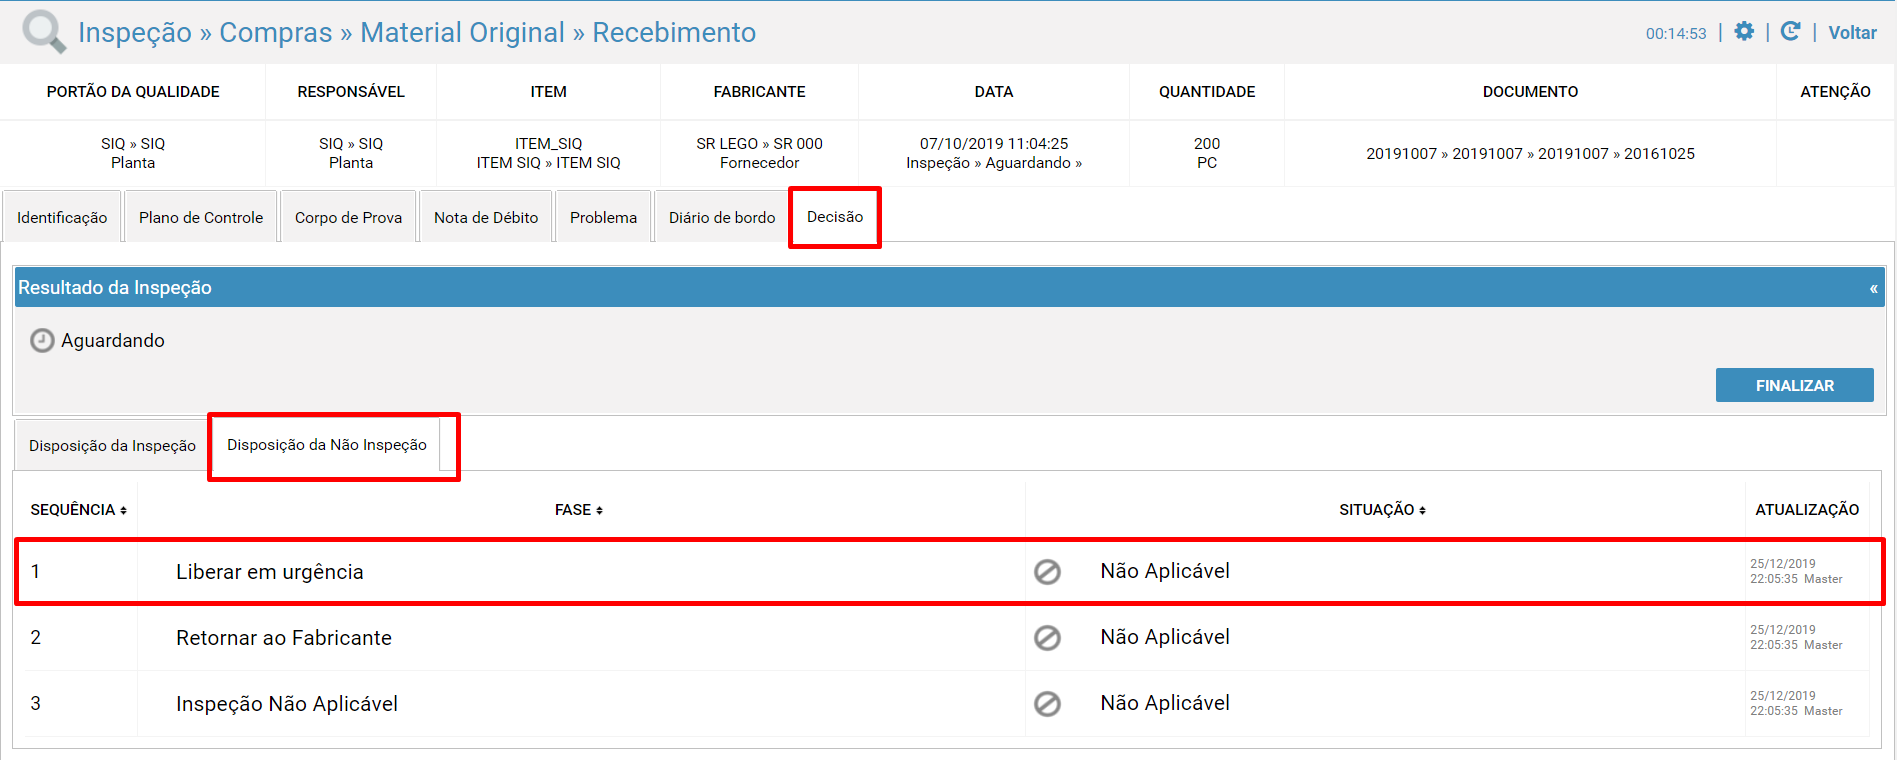Switch to Plano de Controle tab
The width and height of the screenshot is (1897, 760).
tap(201, 217)
